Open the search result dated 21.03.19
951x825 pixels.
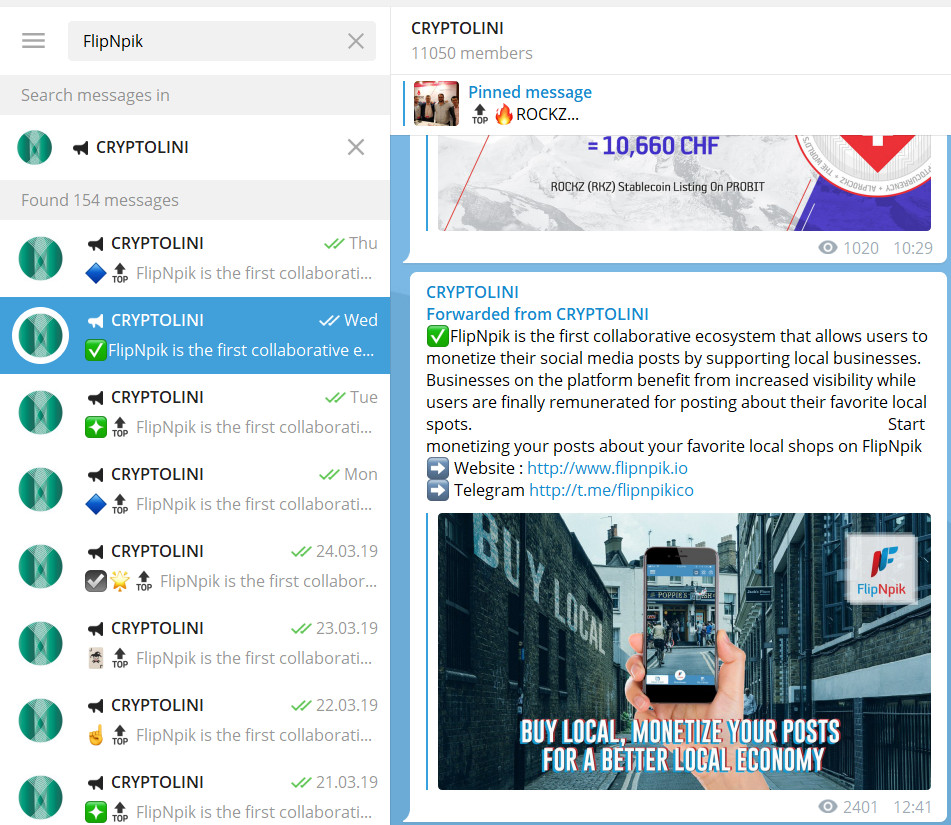coord(195,792)
